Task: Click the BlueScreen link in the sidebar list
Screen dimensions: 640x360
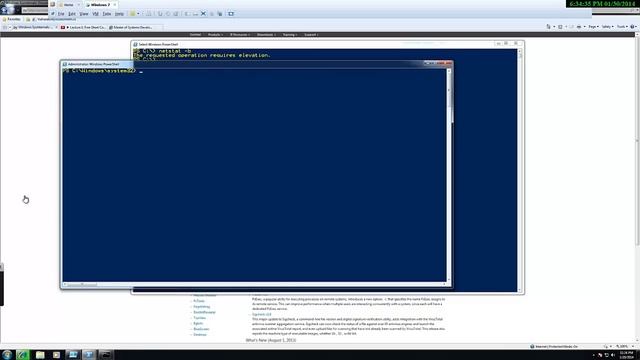Action: 201,329
